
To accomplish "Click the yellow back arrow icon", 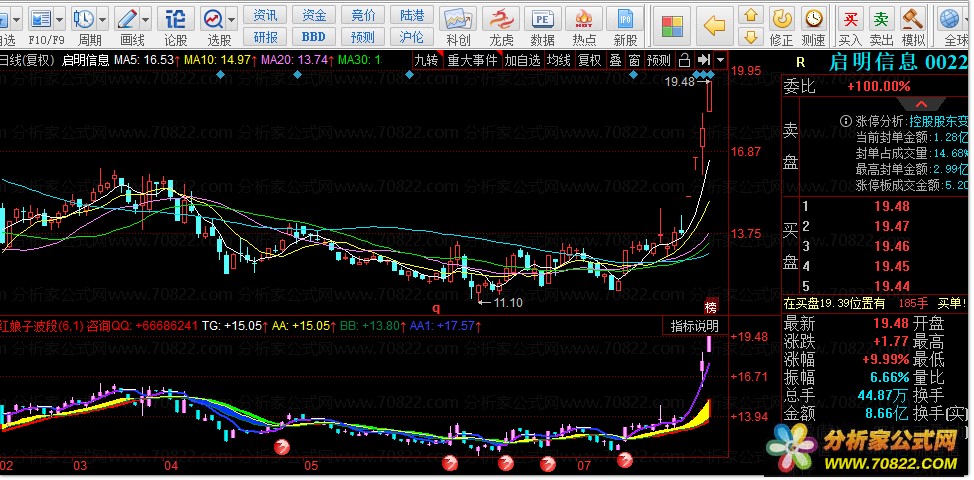I will pyautogui.click(x=714, y=26).
